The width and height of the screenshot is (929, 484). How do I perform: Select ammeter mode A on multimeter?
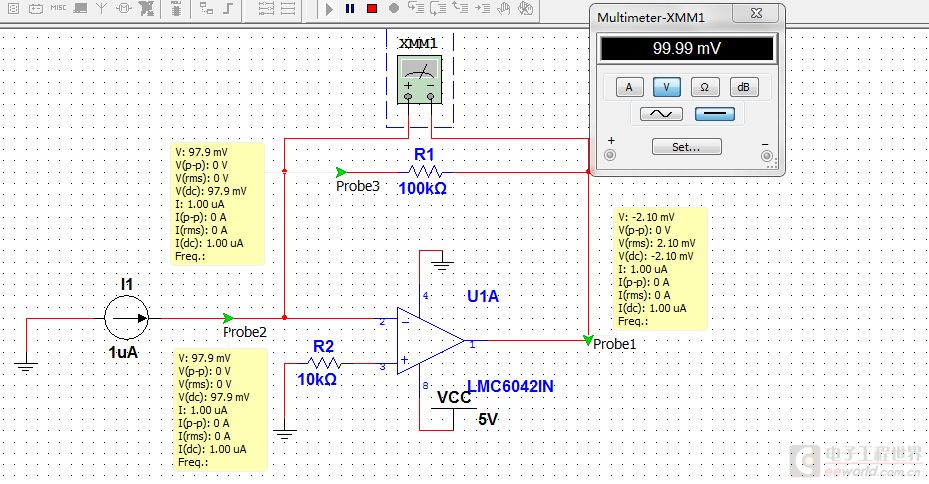(629, 87)
